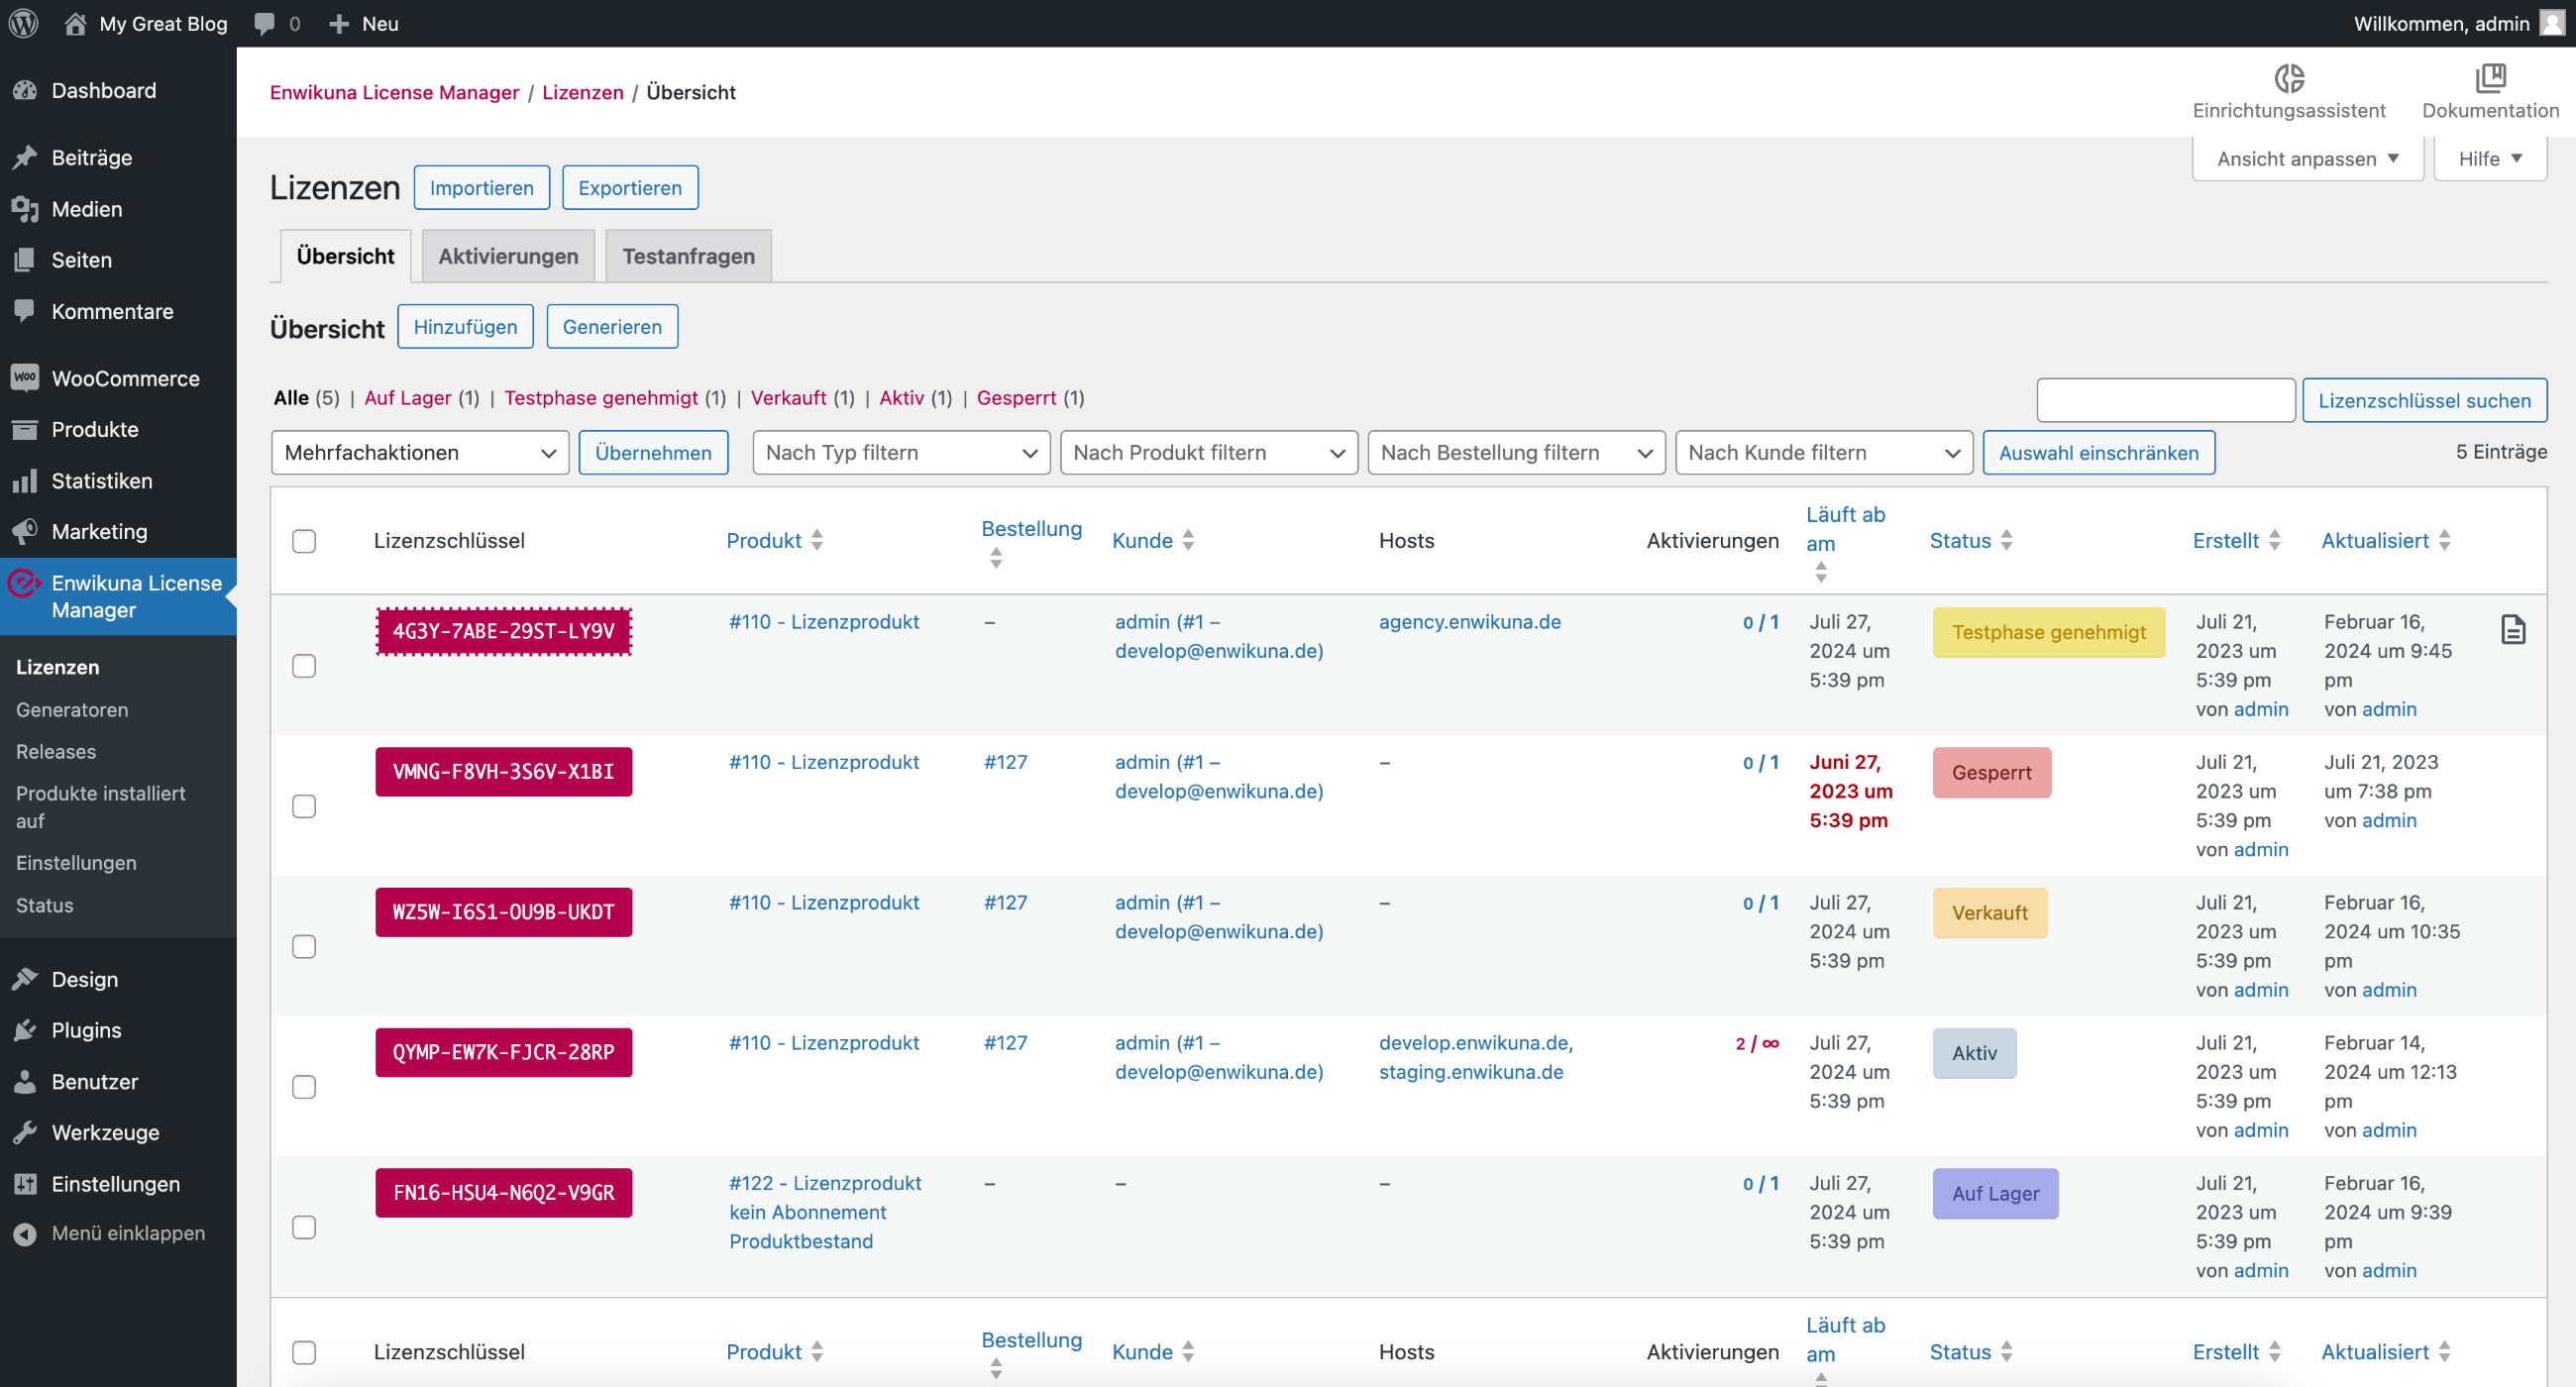Click the plus icon beside Neu
The width and height of the screenshot is (2576, 1387).
coord(339,23)
